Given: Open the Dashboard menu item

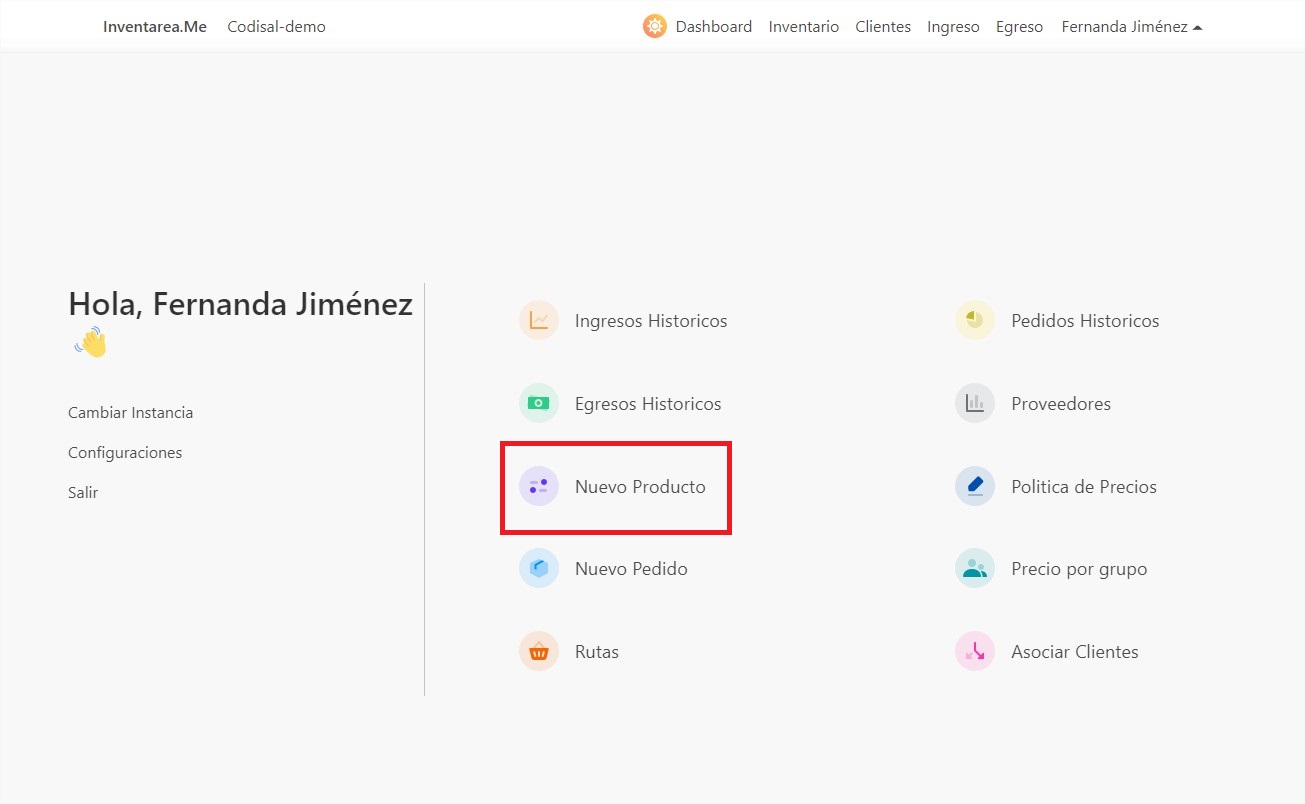Looking at the screenshot, I should pyautogui.click(x=713, y=26).
